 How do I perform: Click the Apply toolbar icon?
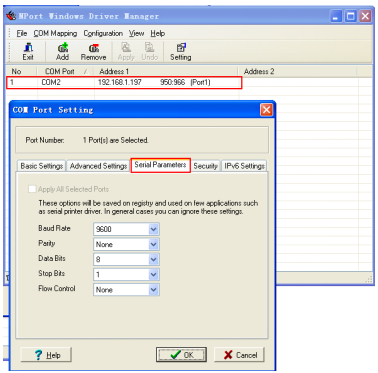pyautogui.click(x=126, y=52)
